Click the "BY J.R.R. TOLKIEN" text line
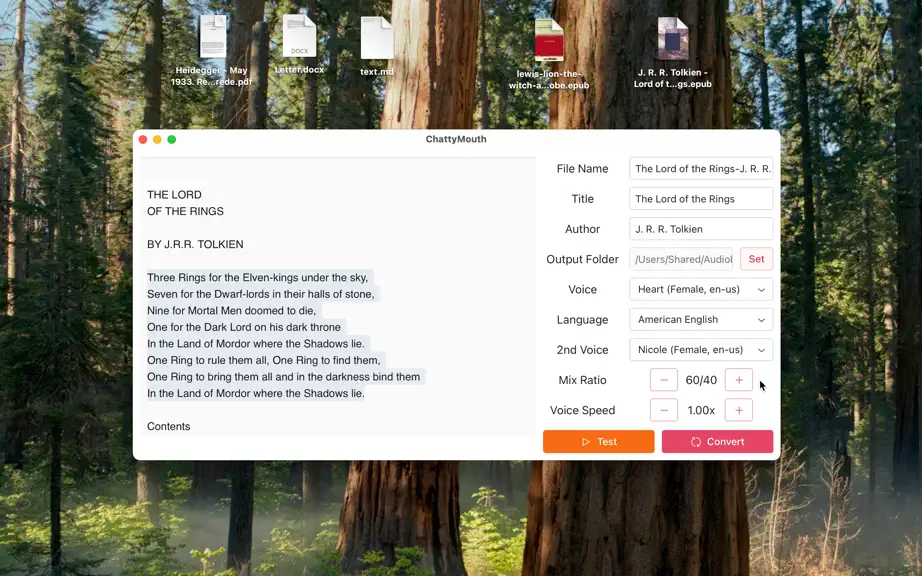This screenshot has height=576, width=922. coord(195,245)
